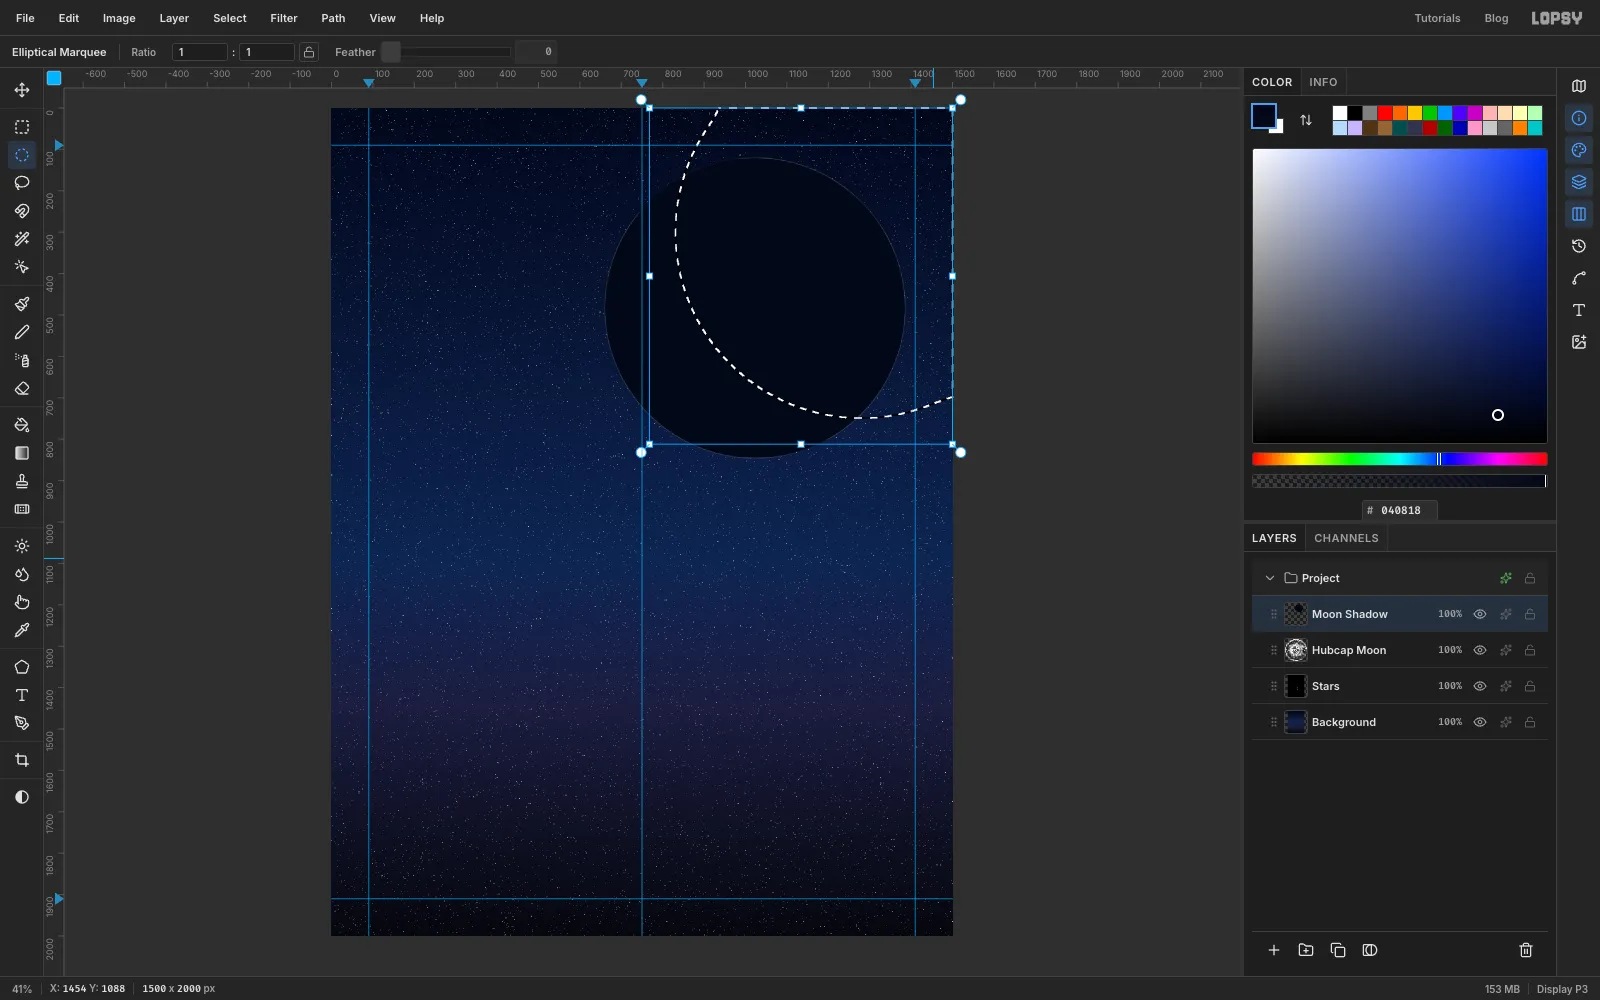Select the Lasso tool in toolbar
This screenshot has height=1000, width=1600.
pyautogui.click(x=21, y=183)
